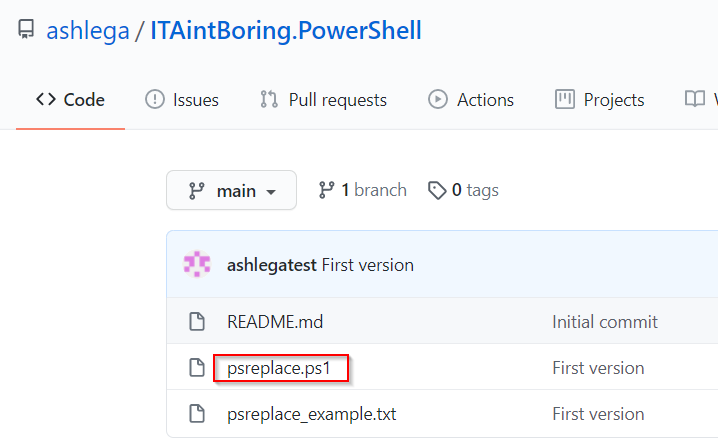Expand the main branch dropdown
The height and width of the screenshot is (441, 718).
click(231, 190)
